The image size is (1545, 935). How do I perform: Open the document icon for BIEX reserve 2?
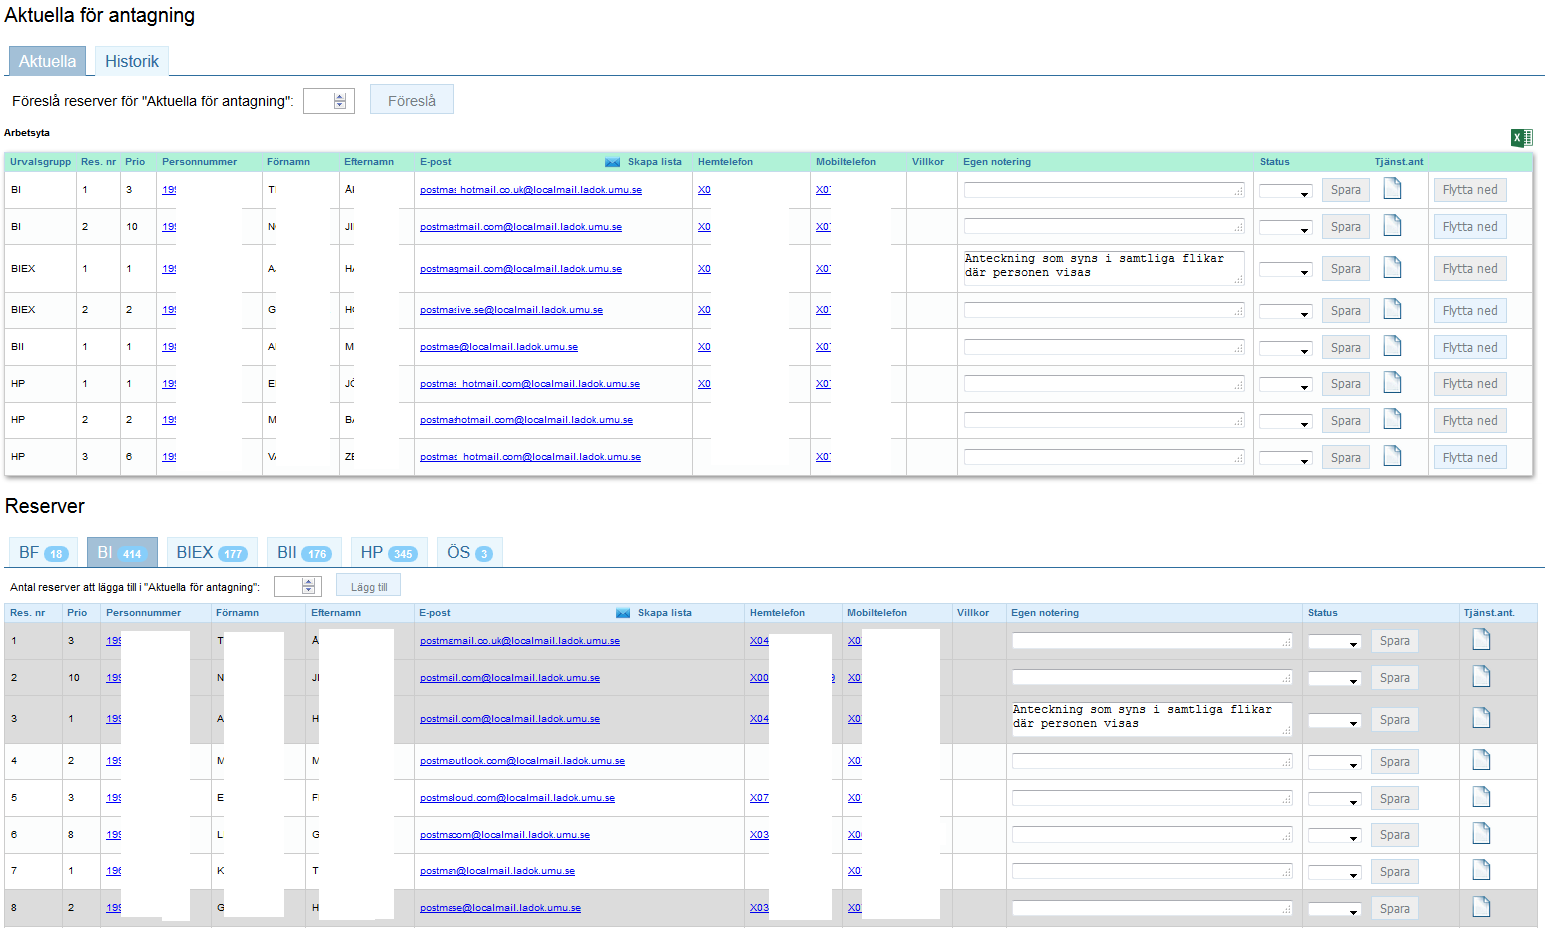1392,309
